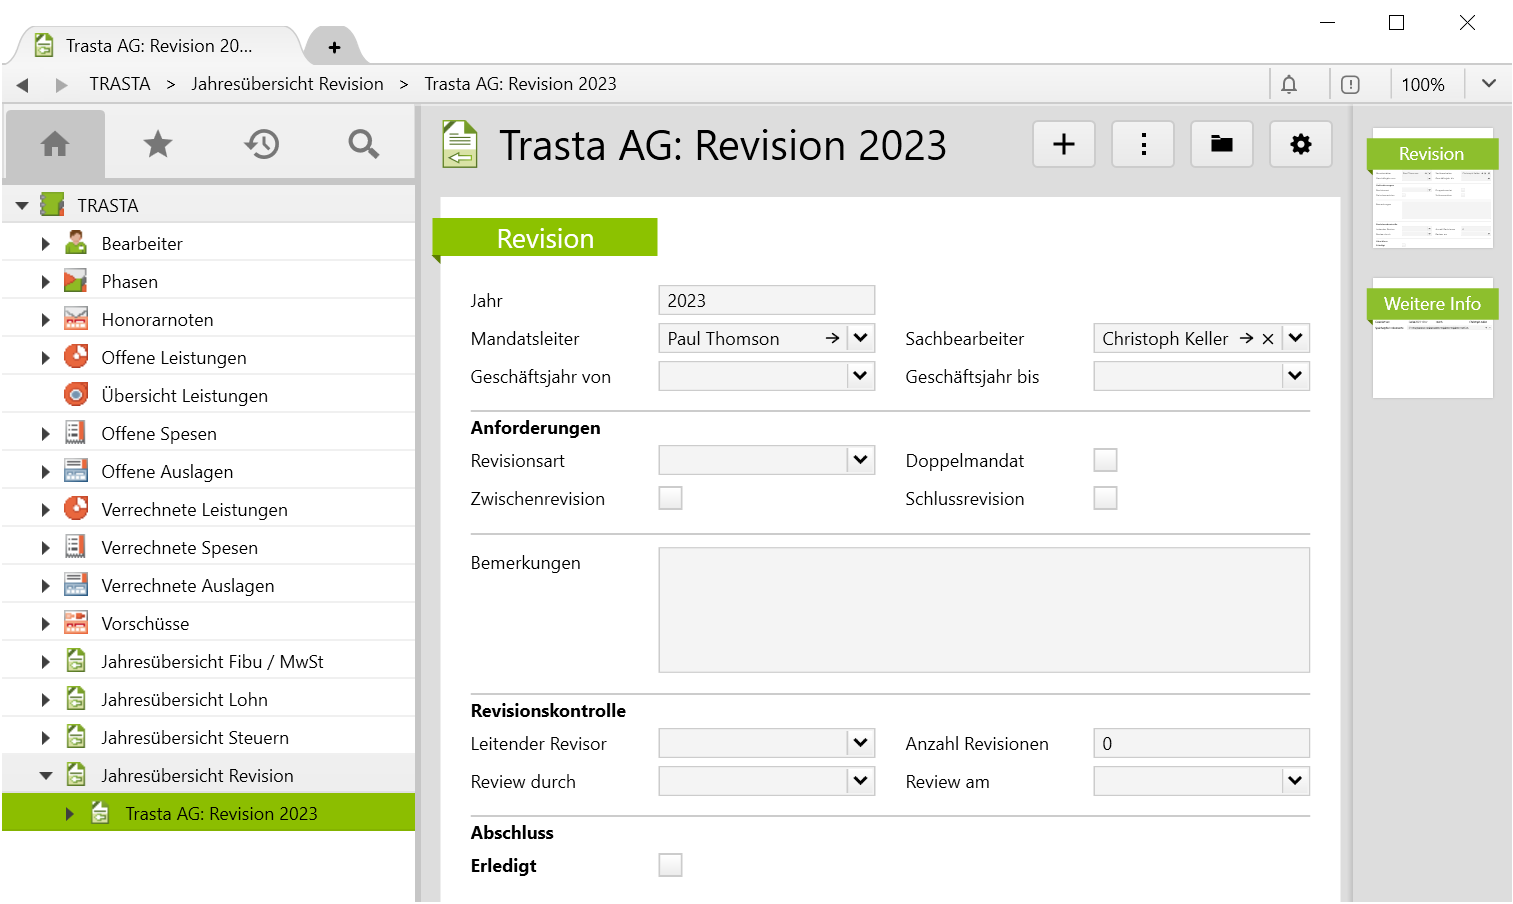
Task: Click the folder icon button
Action: (1222, 144)
